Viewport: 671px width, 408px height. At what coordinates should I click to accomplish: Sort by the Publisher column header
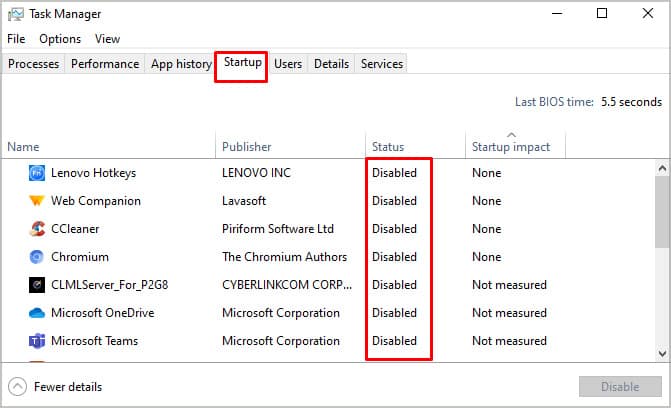pos(246,147)
